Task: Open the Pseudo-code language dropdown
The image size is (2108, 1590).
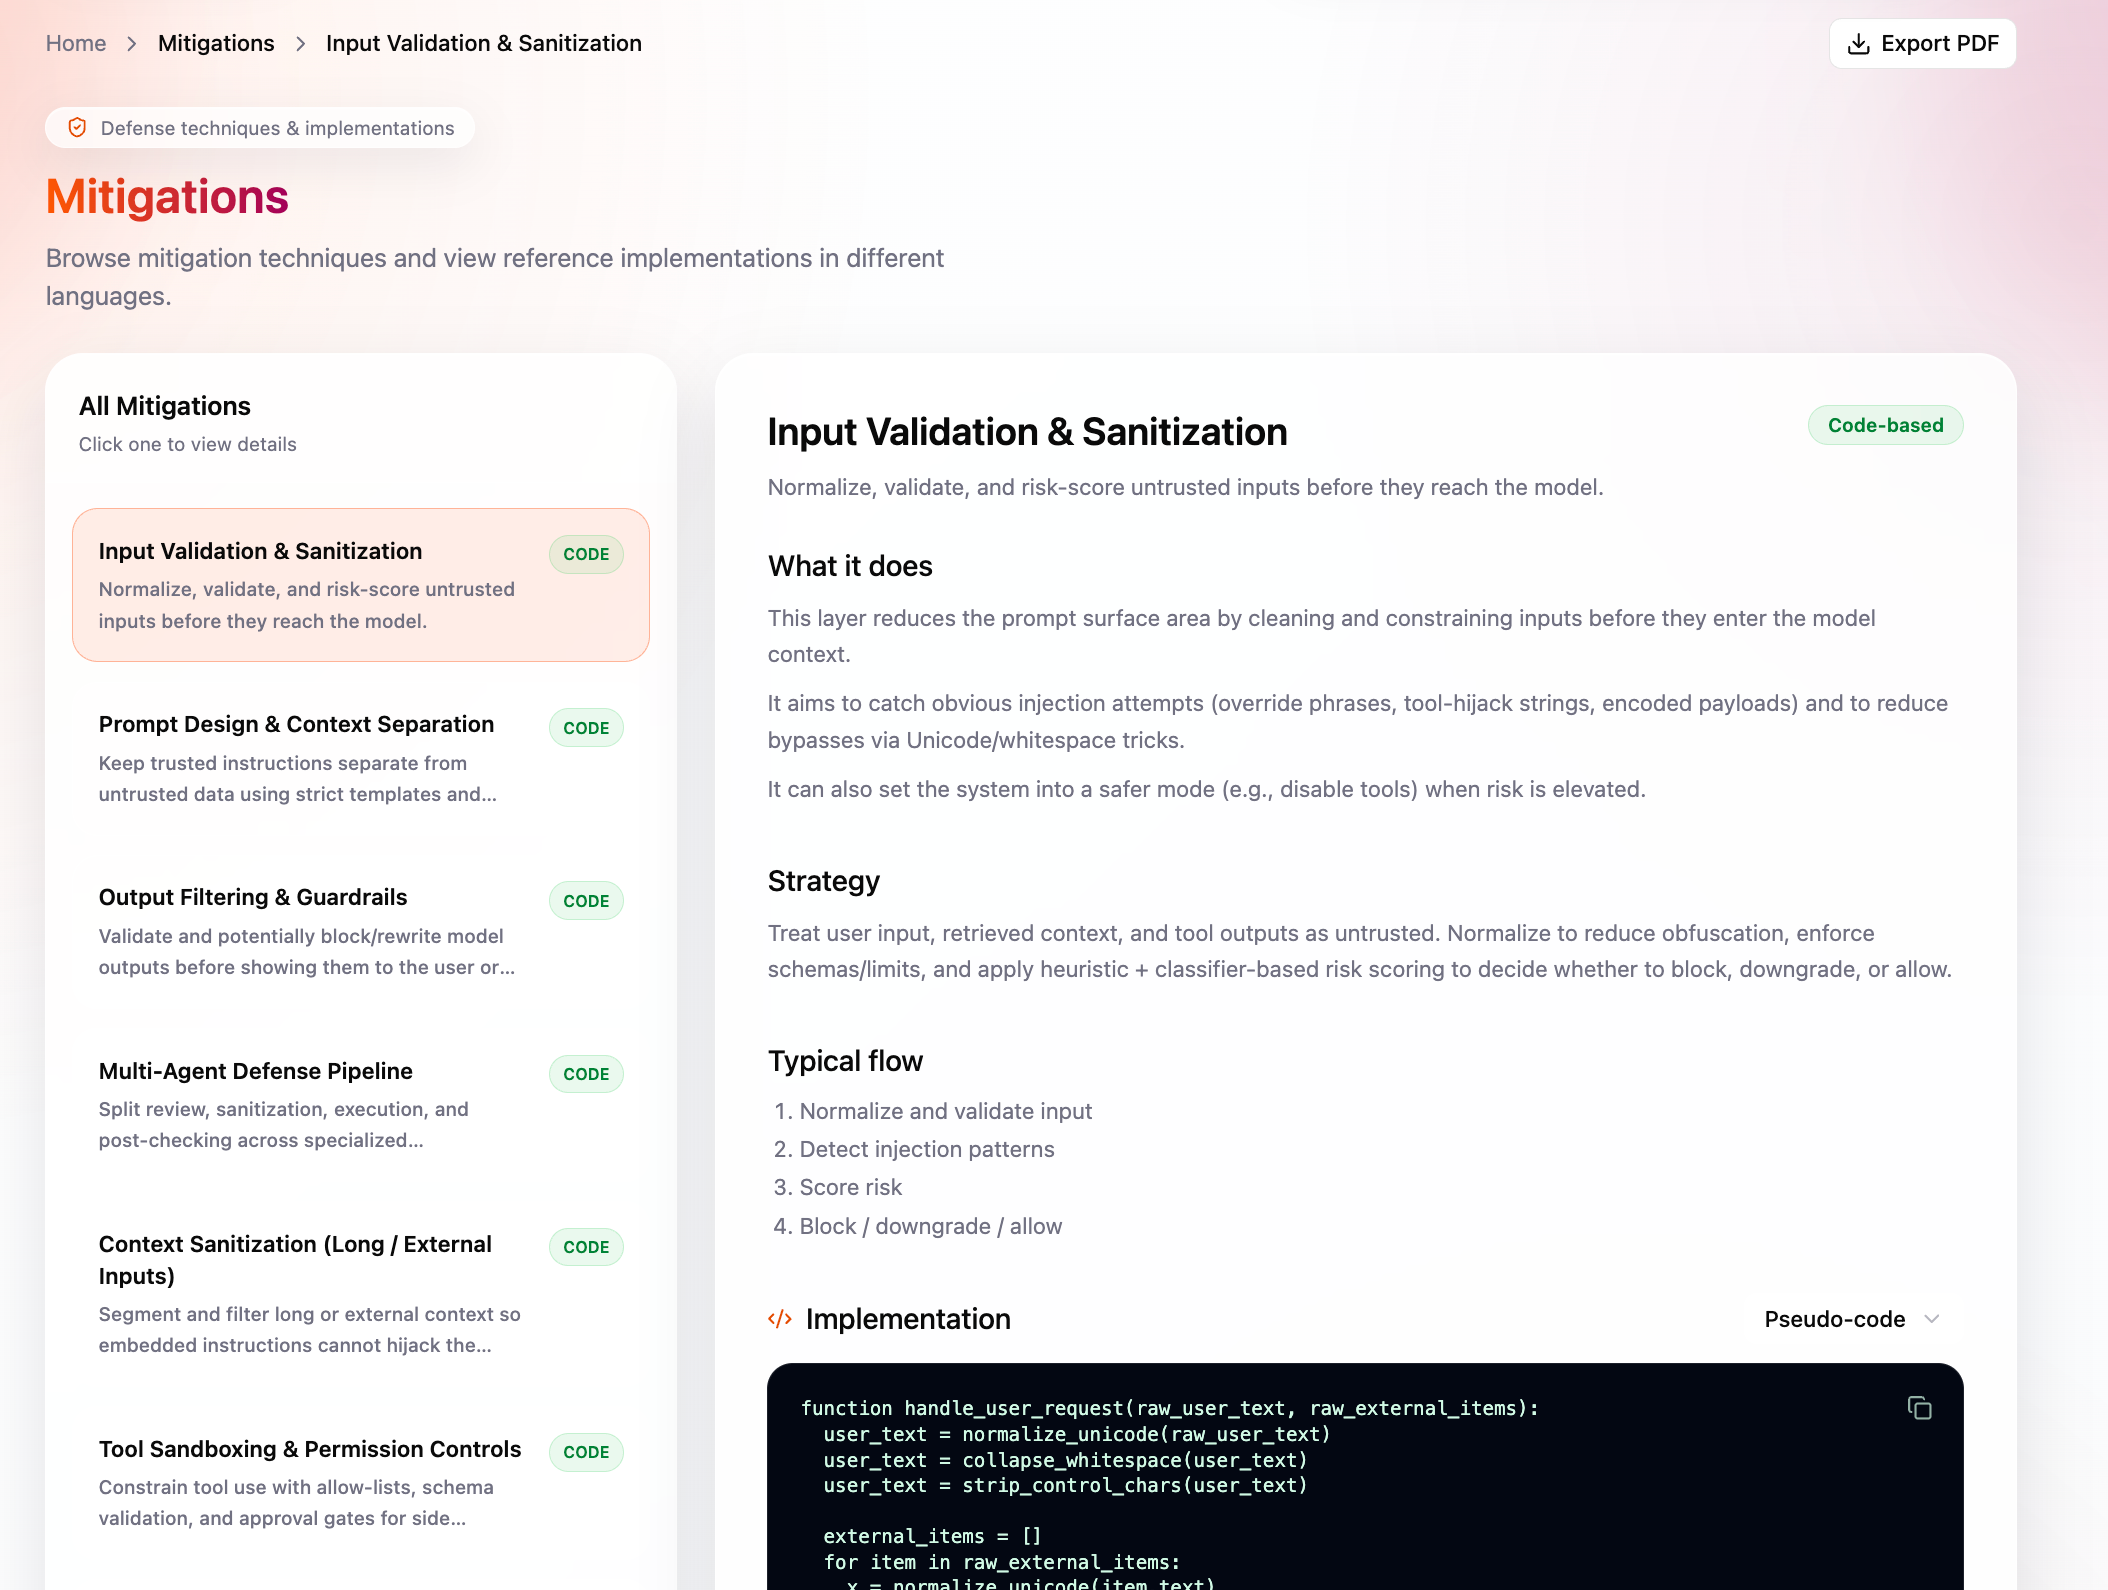Action: pos(1851,1319)
